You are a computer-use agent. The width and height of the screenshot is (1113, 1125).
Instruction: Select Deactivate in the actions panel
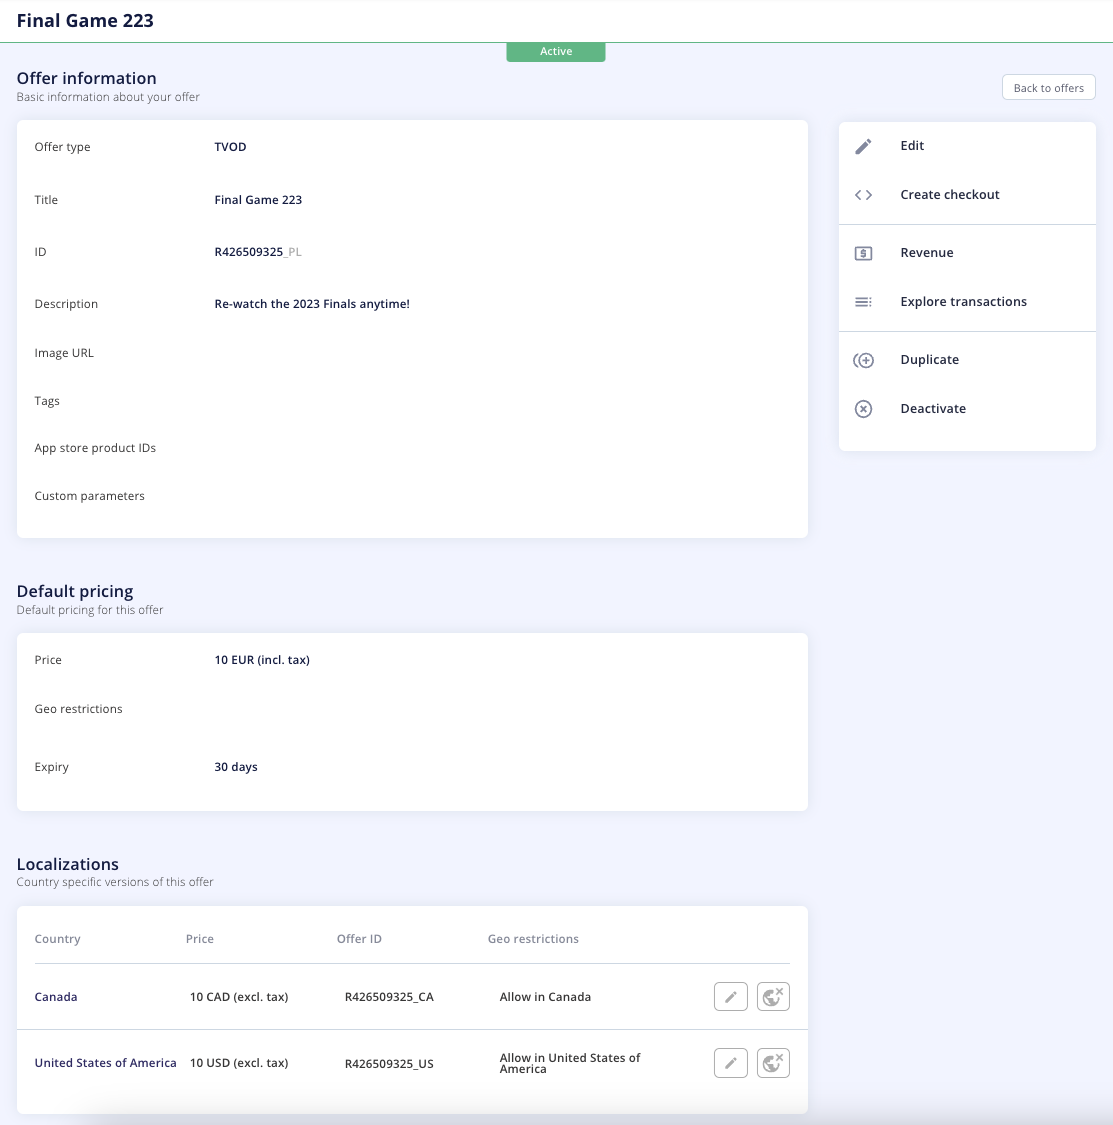[x=933, y=408]
